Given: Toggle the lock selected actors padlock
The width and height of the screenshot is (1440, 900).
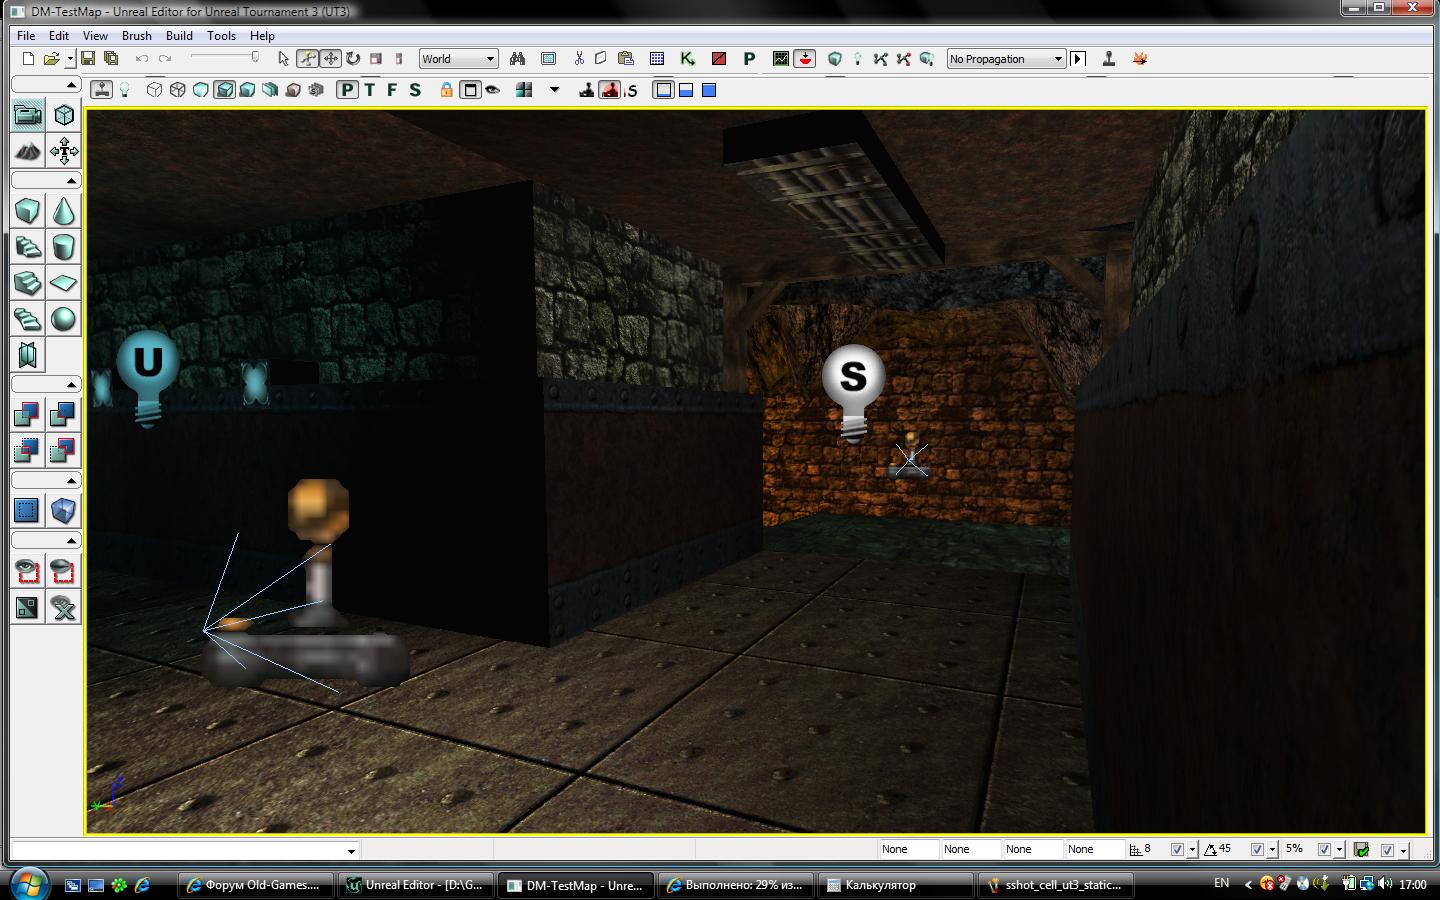Looking at the screenshot, I should coord(446,90).
